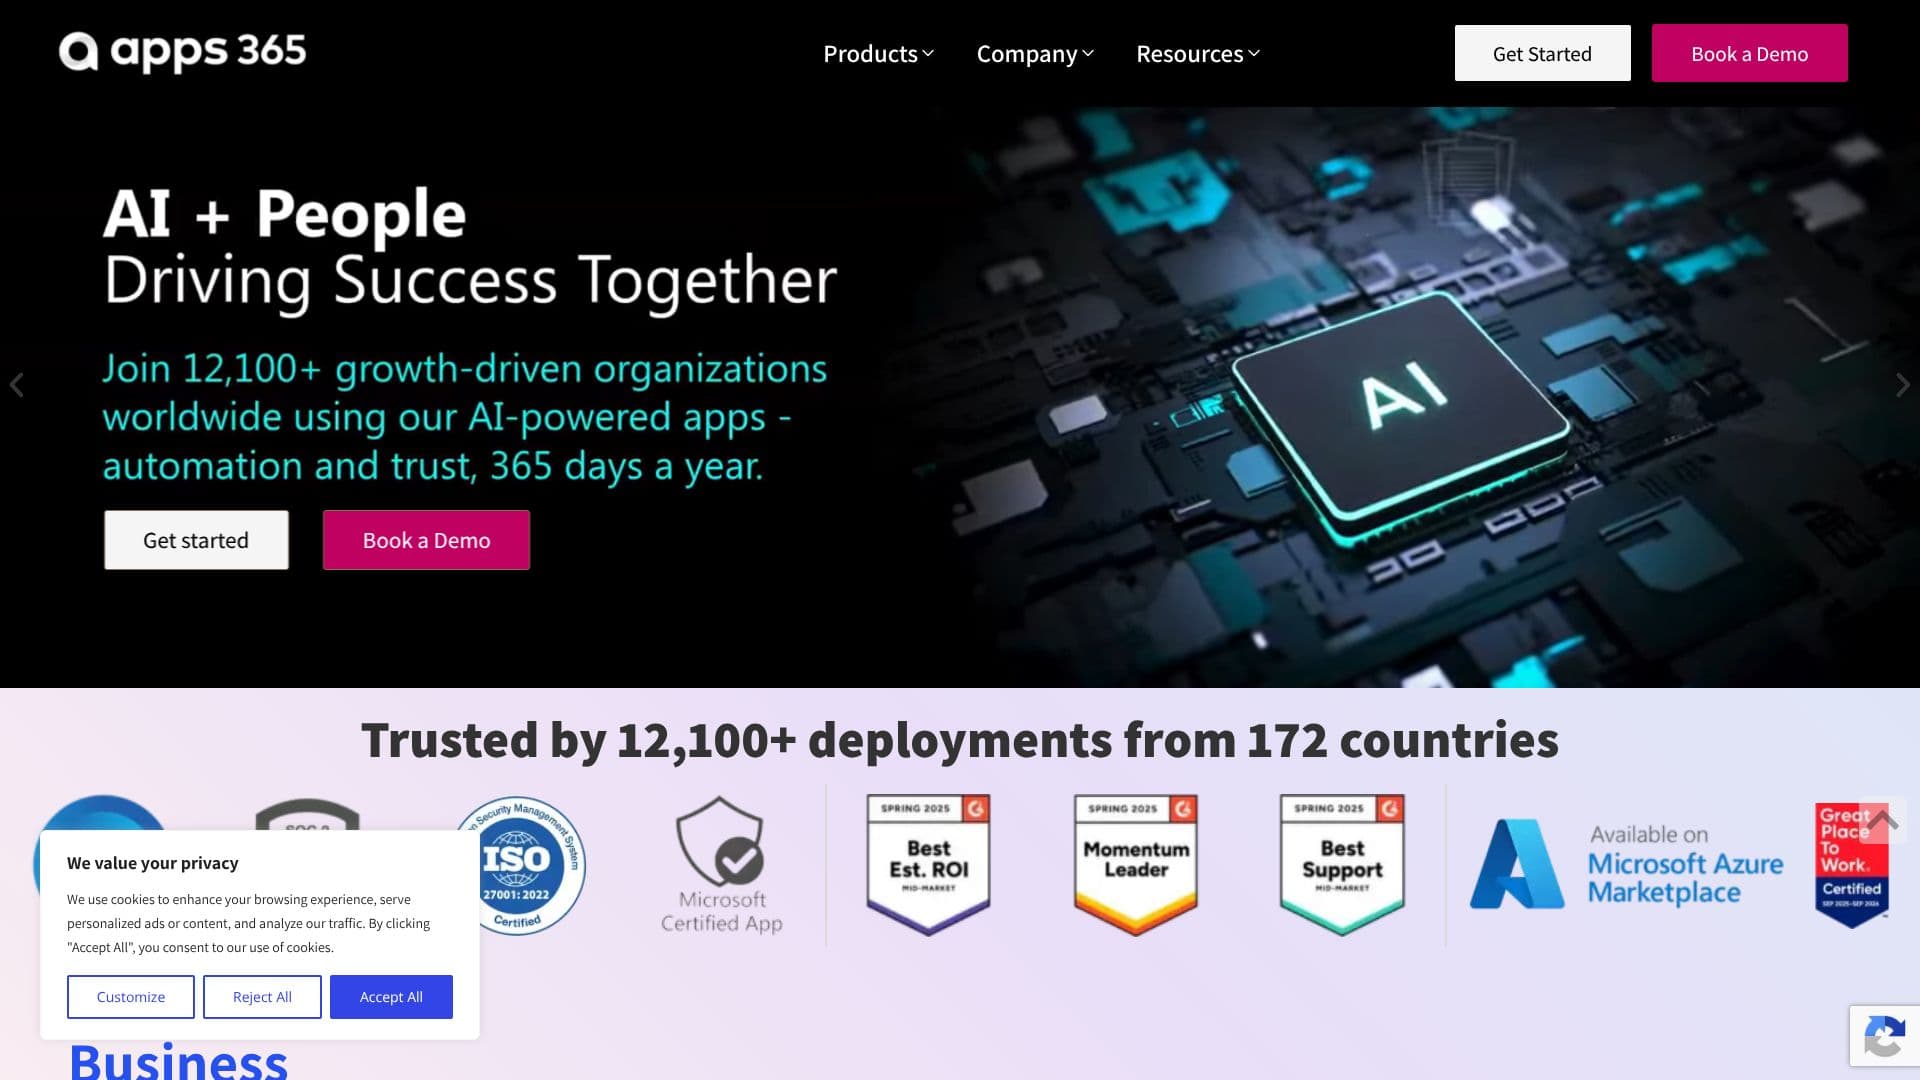Open the Products dropdown menu
This screenshot has height=1080, width=1920.
pyautogui.click(x=878, y=54)
